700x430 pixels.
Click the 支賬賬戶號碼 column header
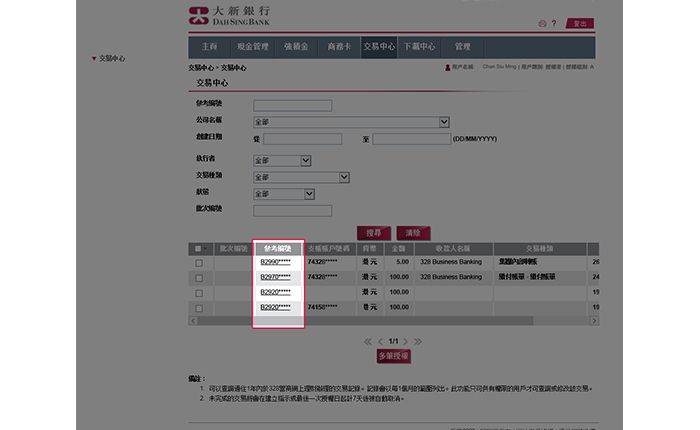coord(329,249)
